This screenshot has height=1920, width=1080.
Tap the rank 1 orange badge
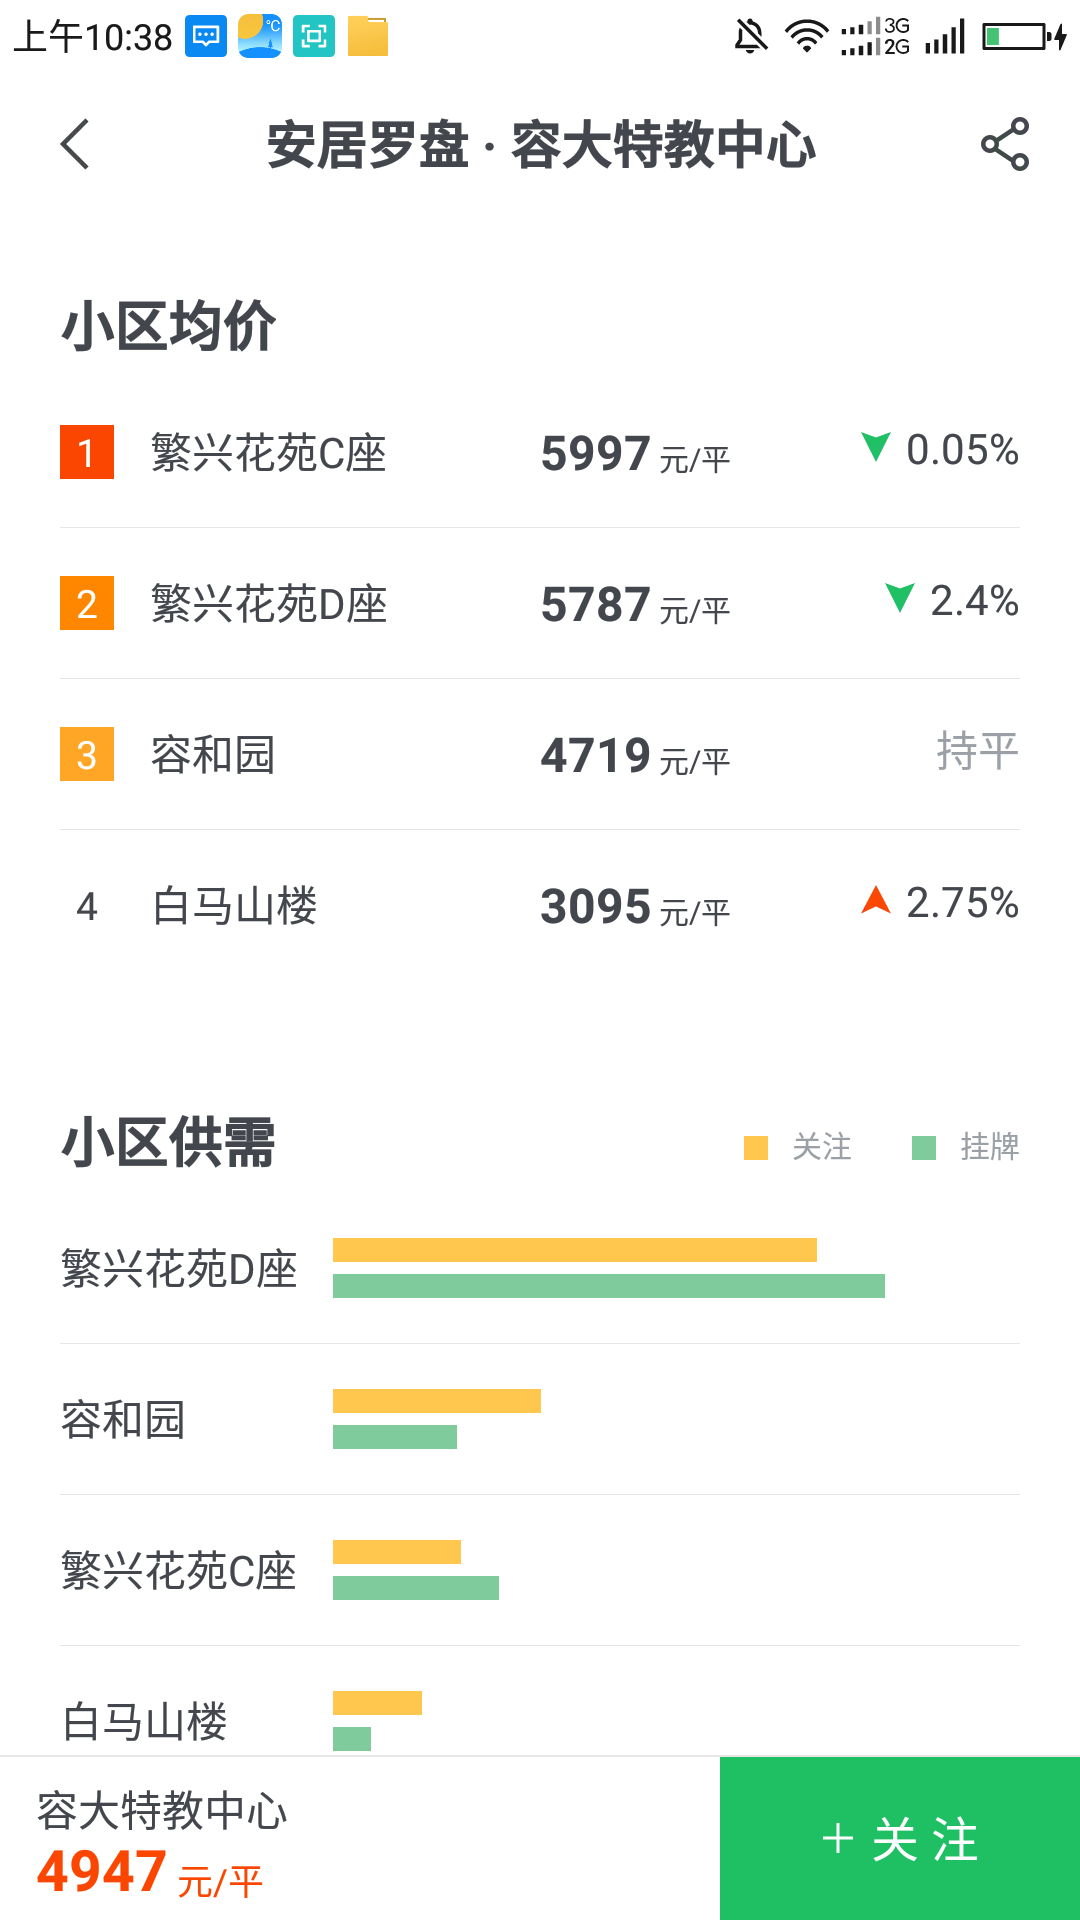[87, 452]
